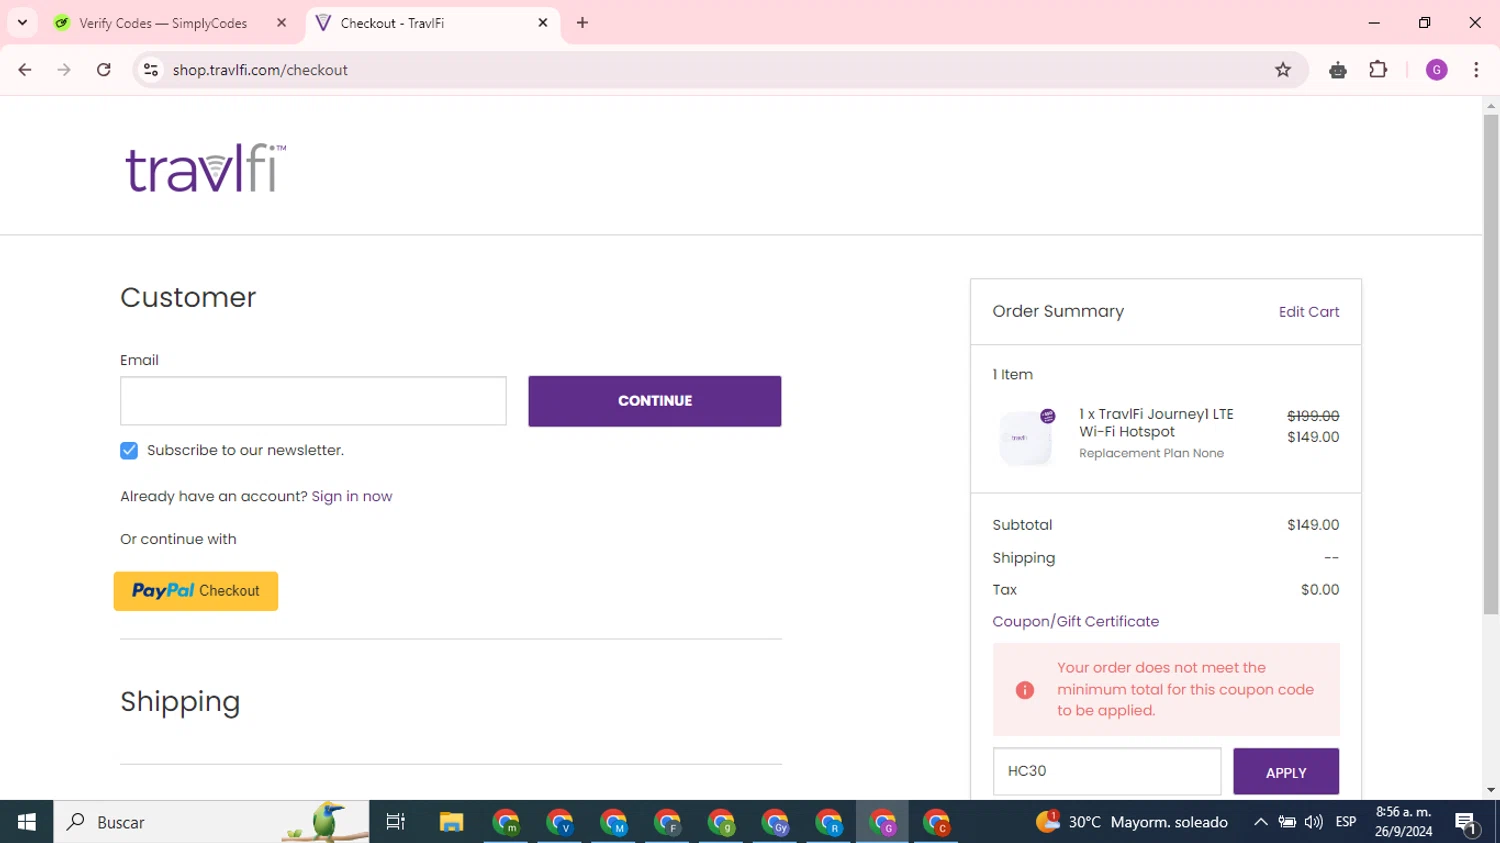Click the Tax amount $0.00
The height and width of the screenshot is (843, 1500).
click(x=1320, y=590)
